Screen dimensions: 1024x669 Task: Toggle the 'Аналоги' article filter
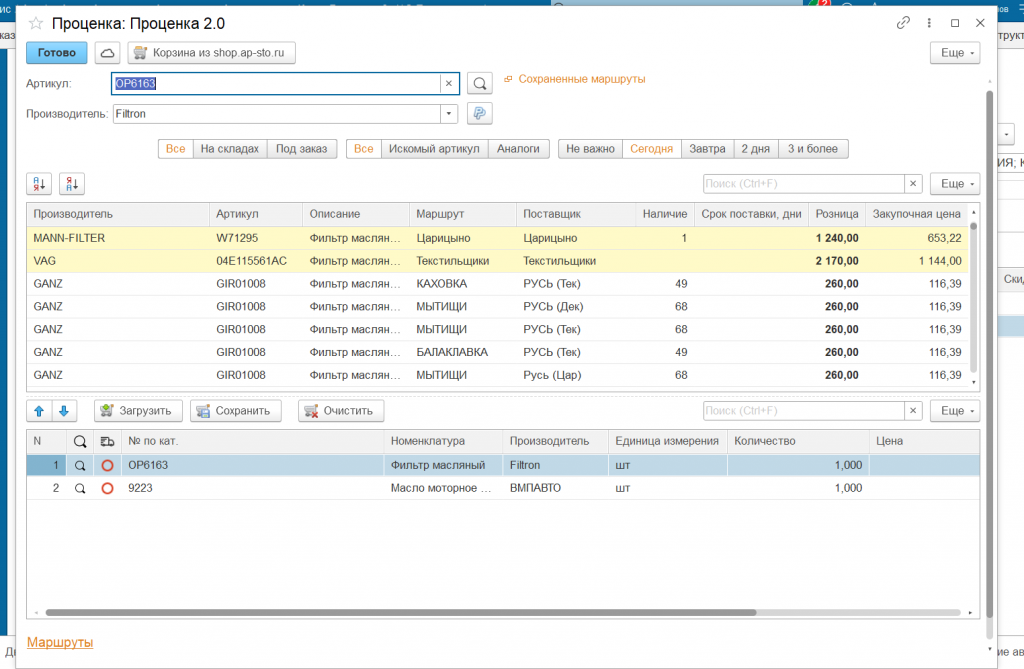point(518,149)
